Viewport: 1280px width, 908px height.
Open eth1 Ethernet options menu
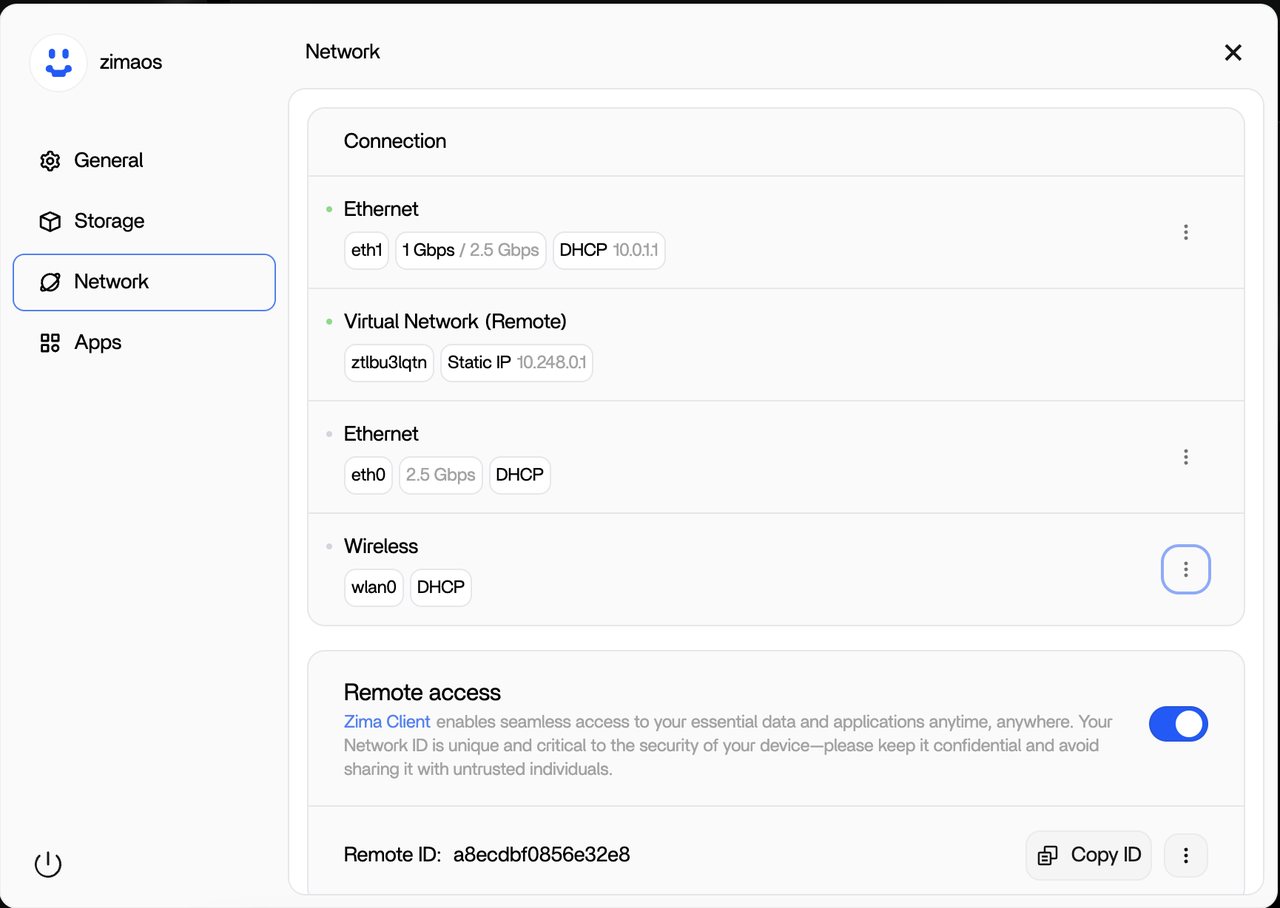(1185, 232)
